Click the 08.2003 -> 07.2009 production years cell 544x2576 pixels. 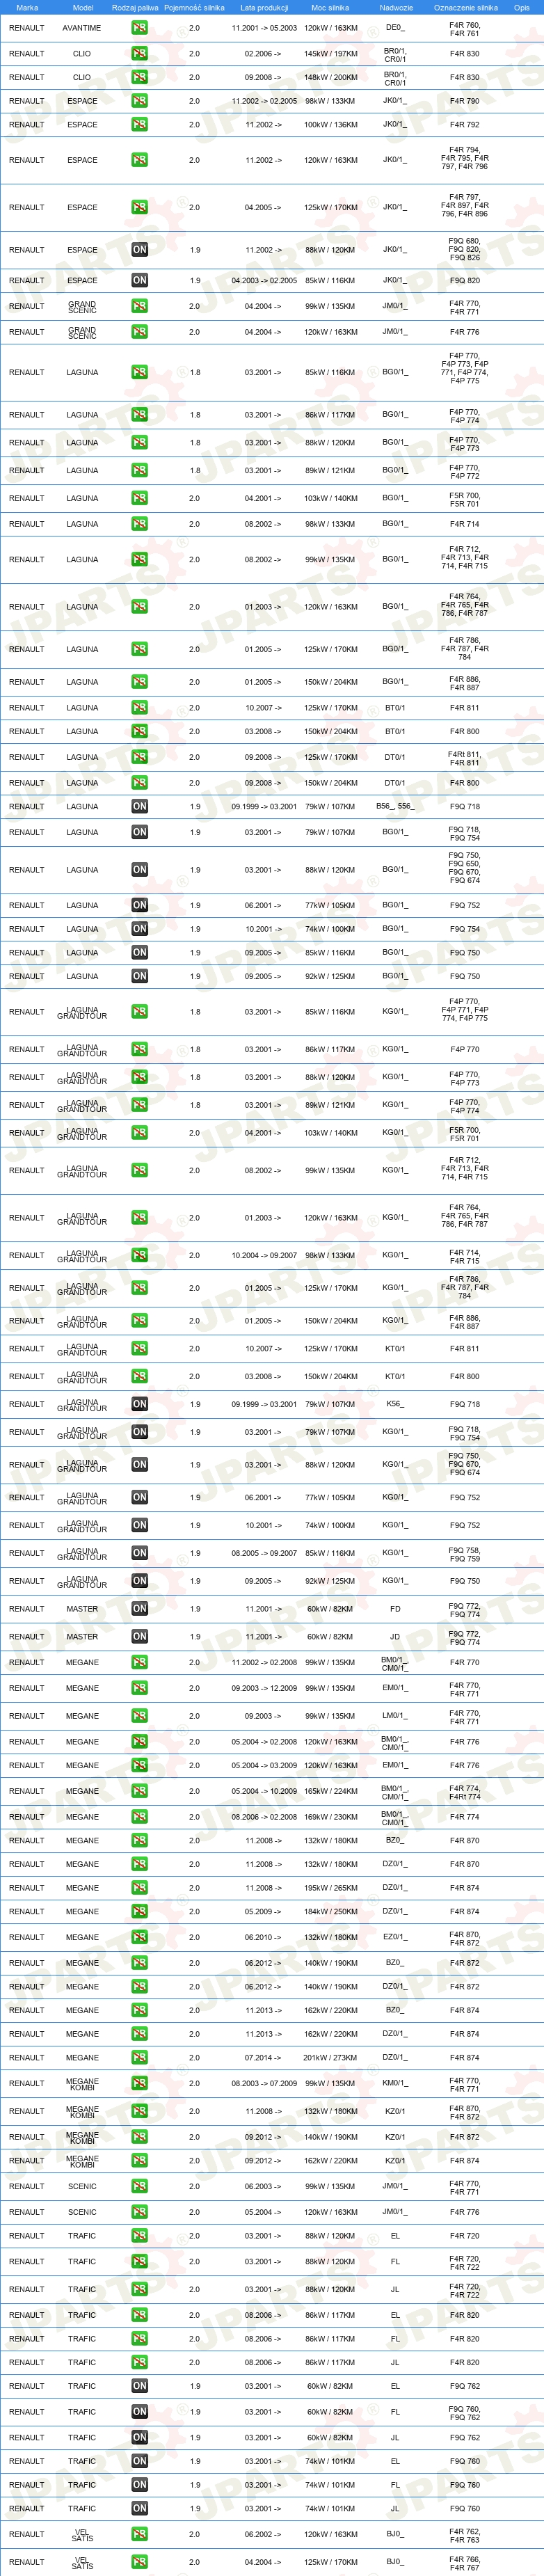pyautogui.click(x=264, y=2083)
